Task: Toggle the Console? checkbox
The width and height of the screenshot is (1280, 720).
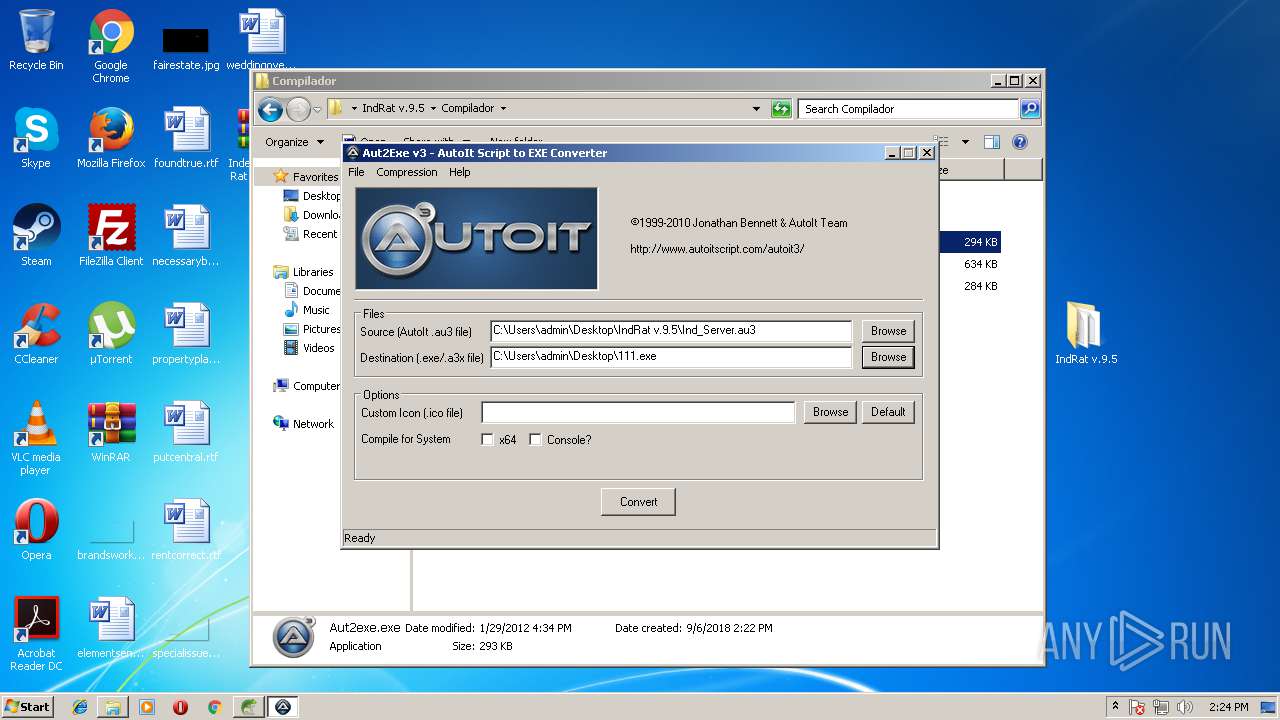Action: [x=536, y=440]
